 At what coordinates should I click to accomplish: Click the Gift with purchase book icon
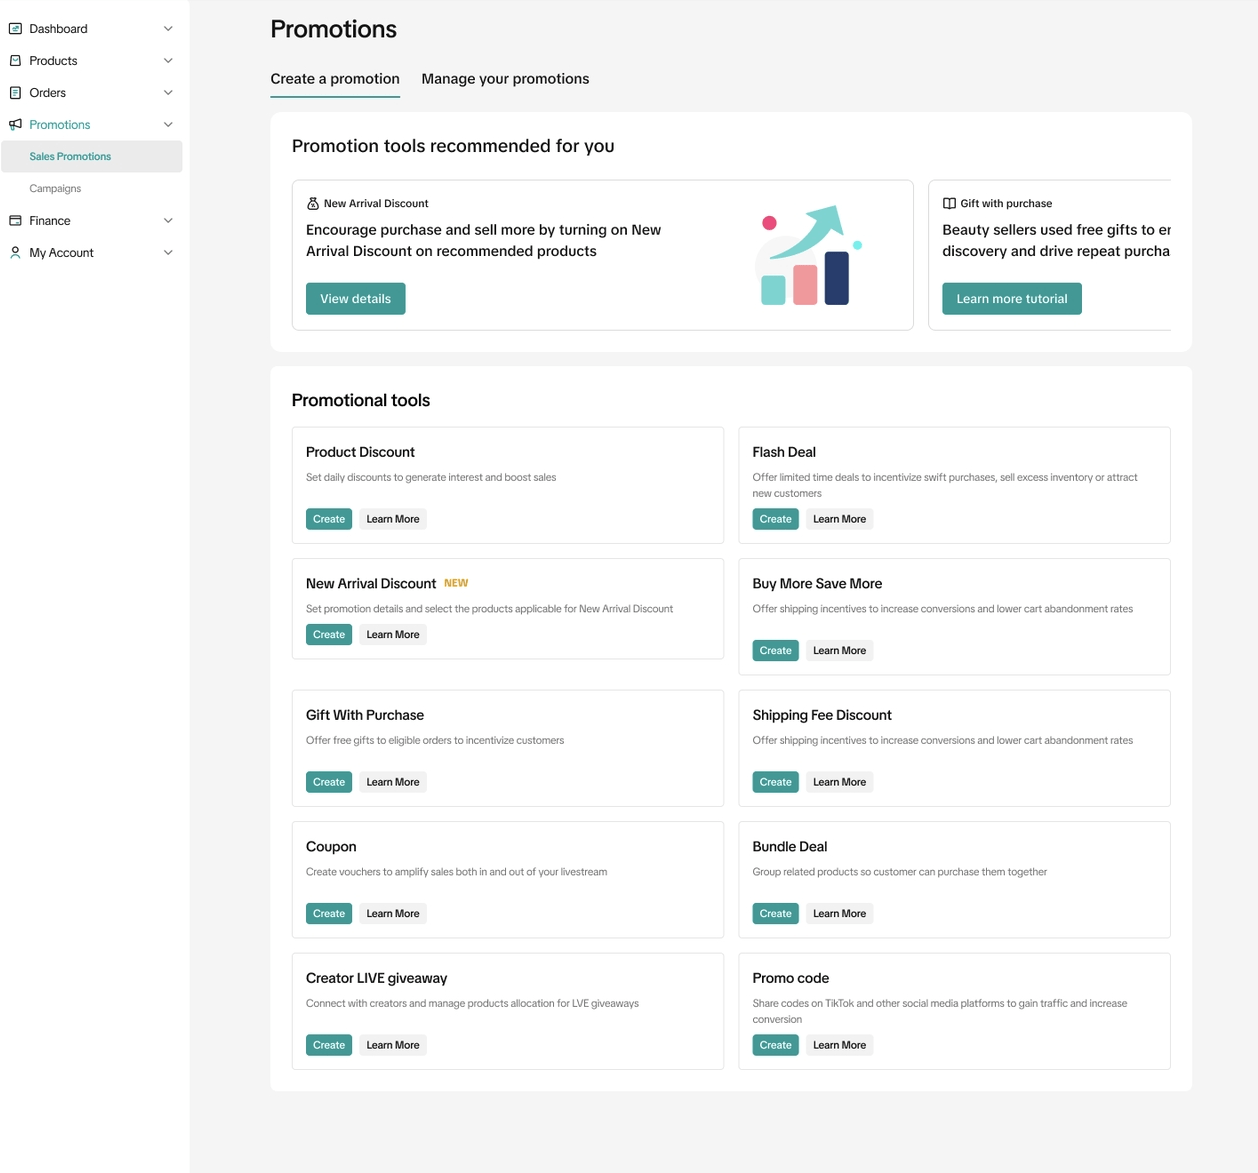949,203
